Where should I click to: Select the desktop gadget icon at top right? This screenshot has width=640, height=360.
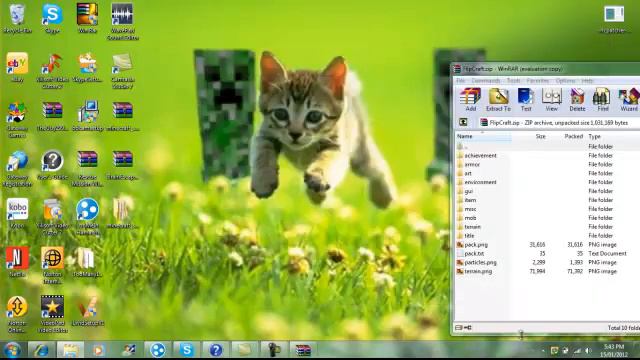(614, 18)
